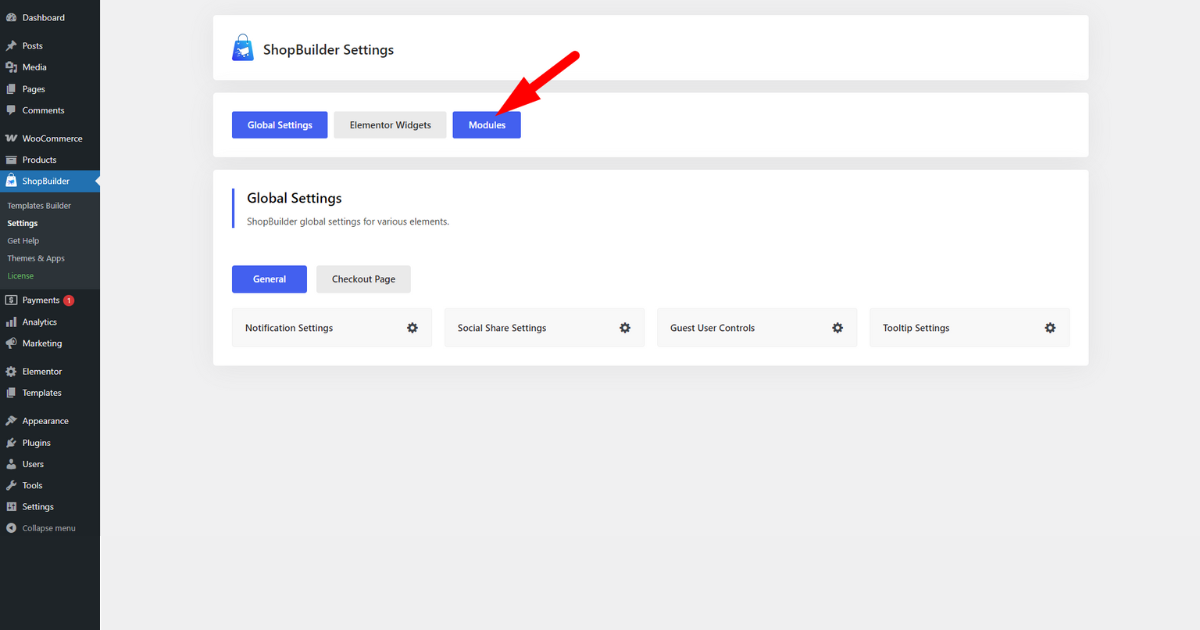This screenshot has height=630, width=1200.
Task: Click the Notification Settings label
Action: point(289,328)
